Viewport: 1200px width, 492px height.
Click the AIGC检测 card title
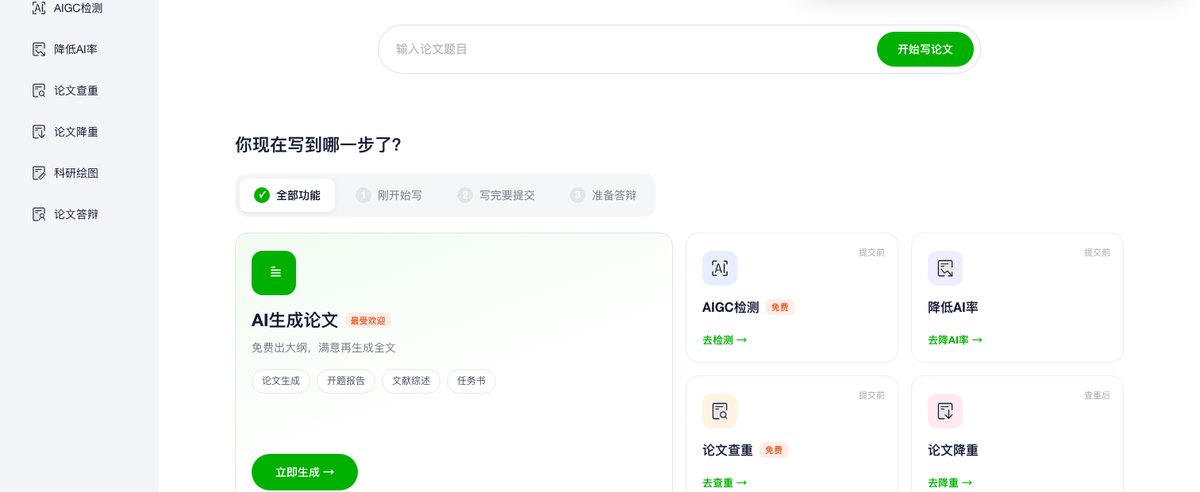click(731, 308)
